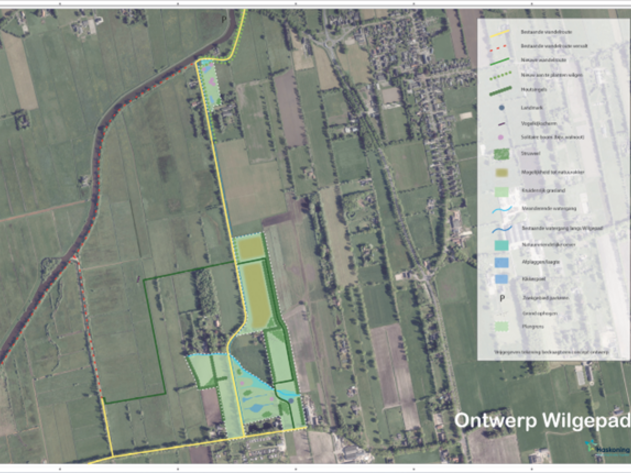Click the pink solitary tree legend dot
This screenshot has height=473, width=631.
pos(501,137)
